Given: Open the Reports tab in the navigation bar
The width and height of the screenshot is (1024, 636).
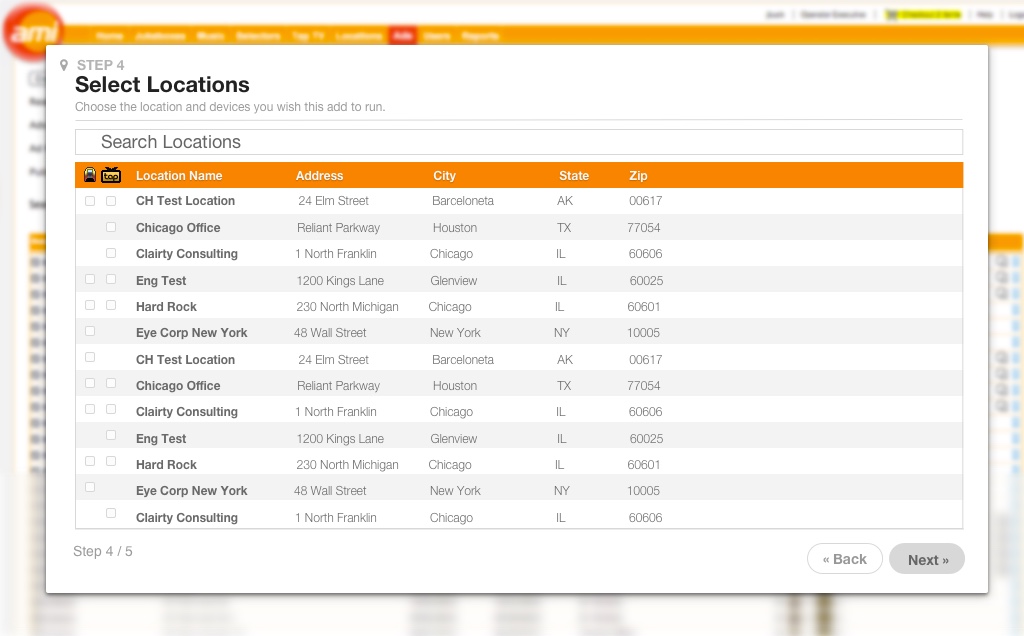Looking at the screenshot, I should pyautogui.click(x=480, y=36).
